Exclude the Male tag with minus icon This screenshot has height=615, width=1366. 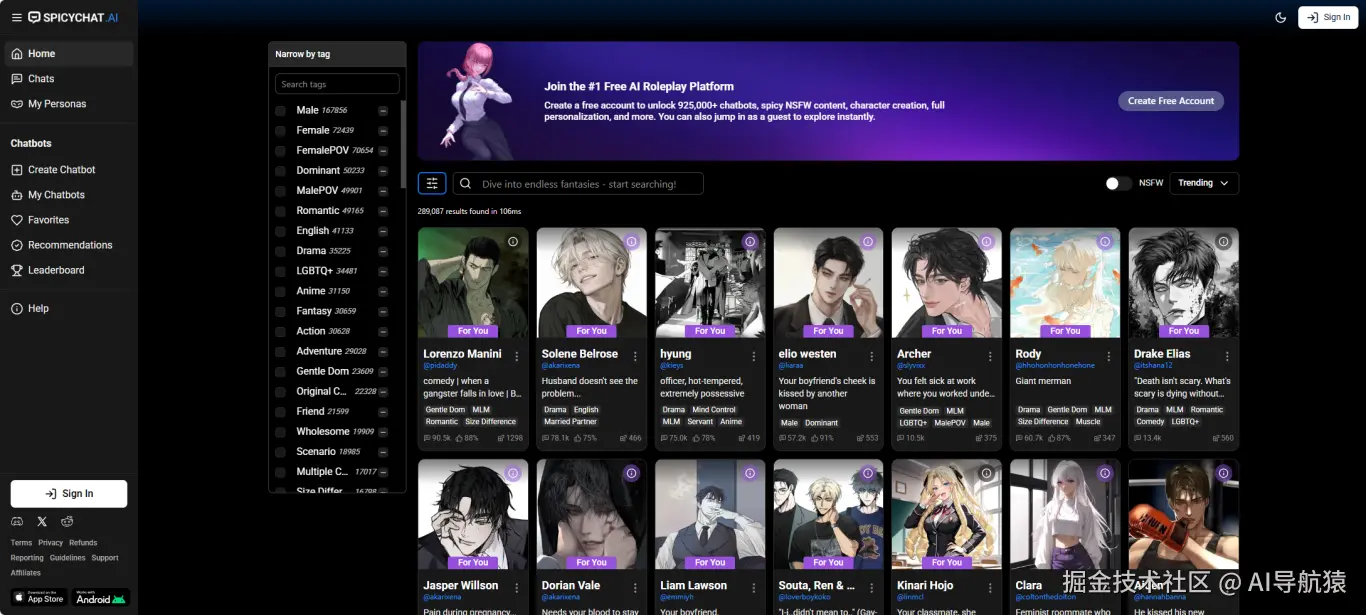(x=383, y=110)
